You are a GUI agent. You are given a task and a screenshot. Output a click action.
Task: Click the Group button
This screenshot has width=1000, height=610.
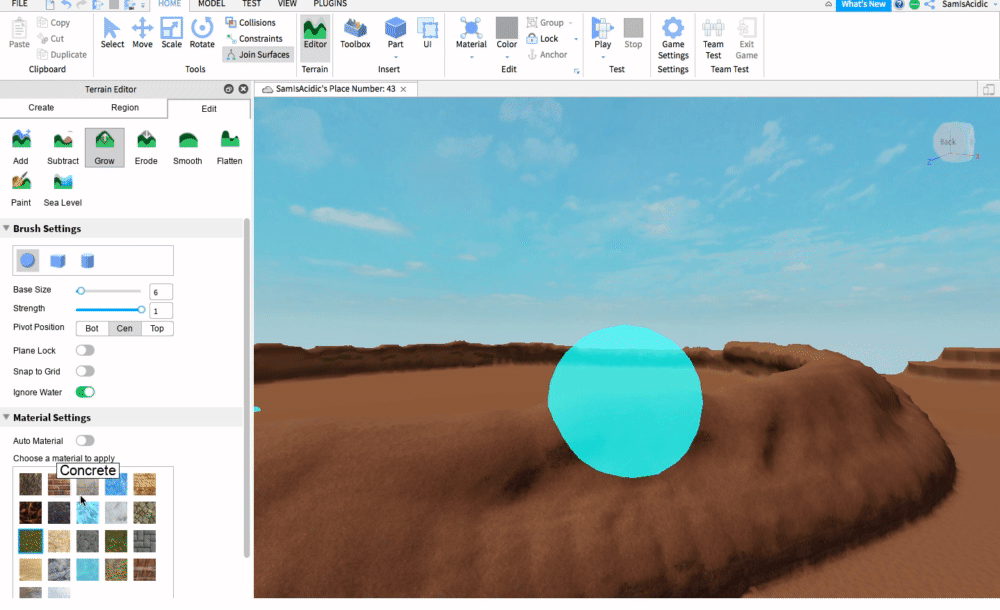pyautogui.click(x=545, y=22)
